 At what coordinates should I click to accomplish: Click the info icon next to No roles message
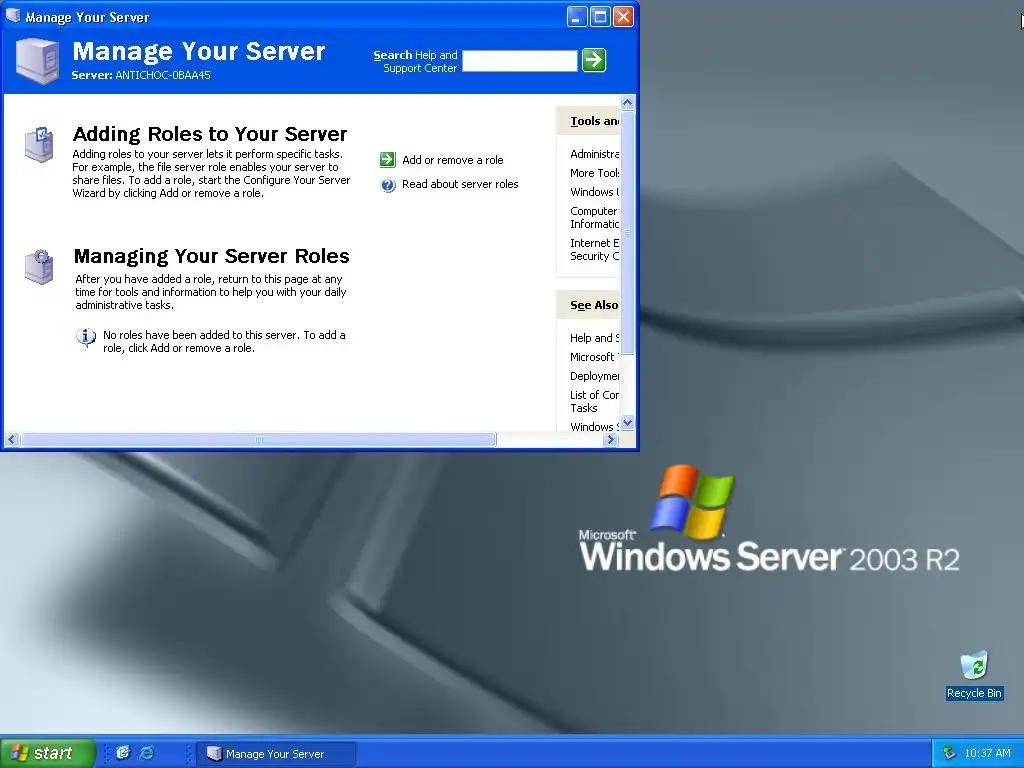pos(86,338)
